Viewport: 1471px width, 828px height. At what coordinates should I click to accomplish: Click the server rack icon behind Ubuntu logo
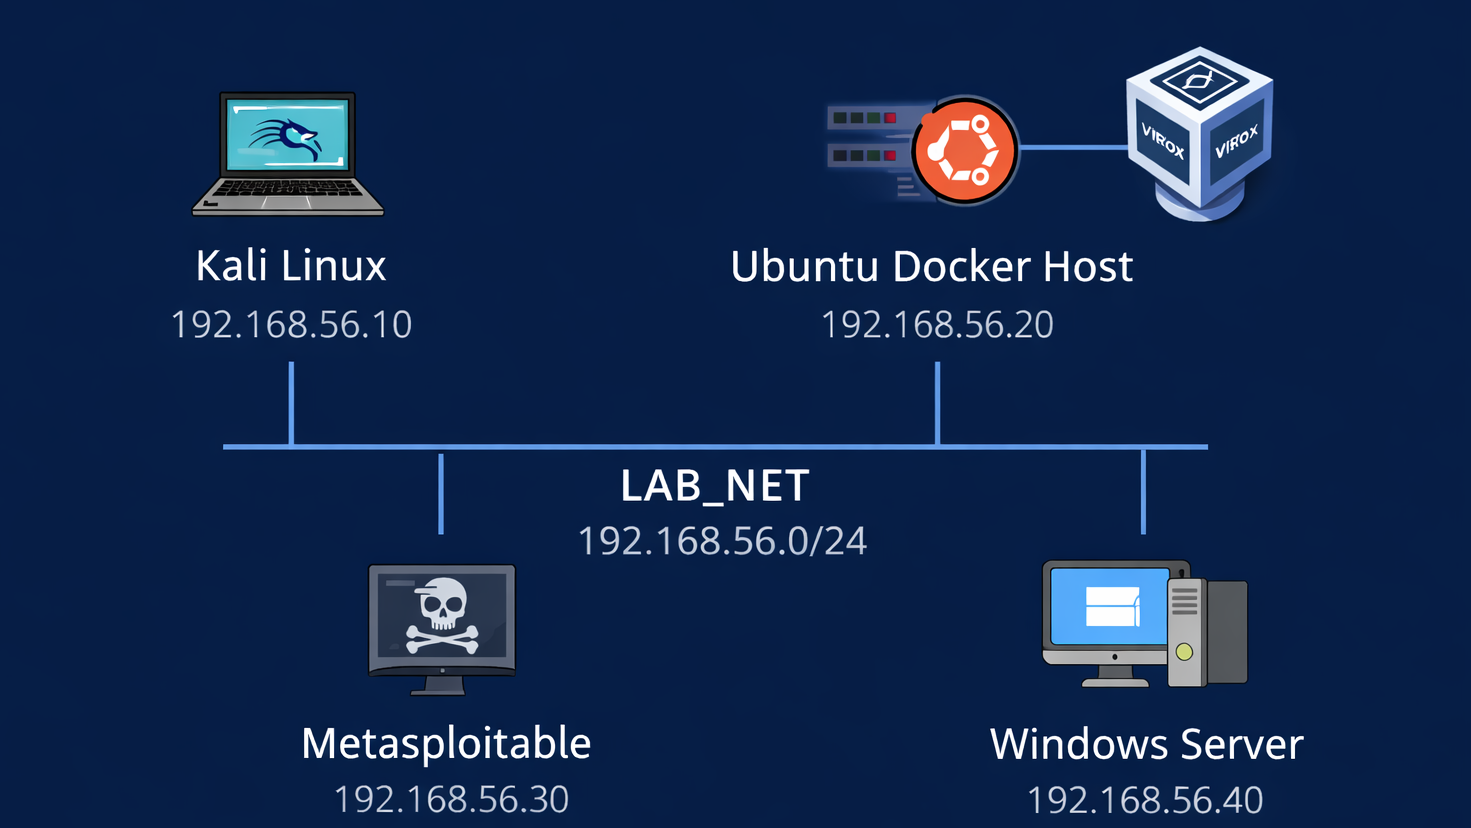(x=869, y=151)
